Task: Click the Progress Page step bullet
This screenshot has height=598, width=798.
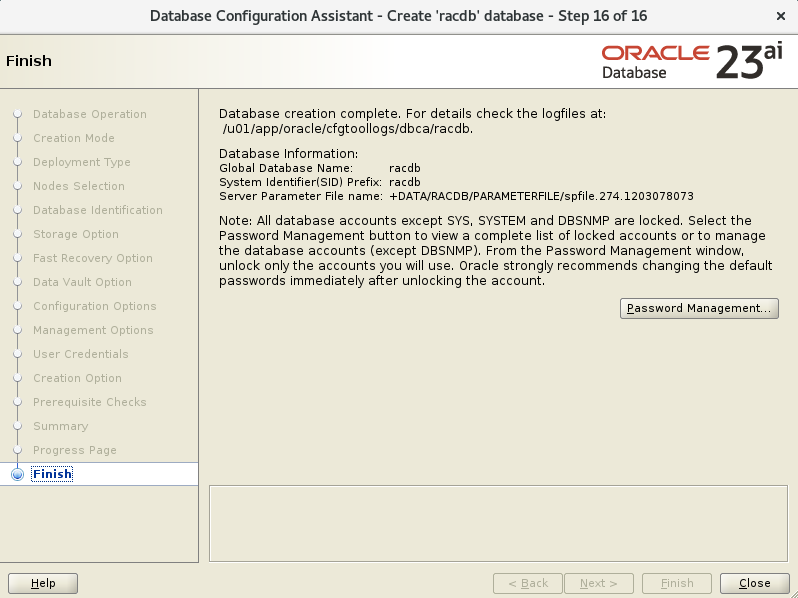Action: click(17, 450)
